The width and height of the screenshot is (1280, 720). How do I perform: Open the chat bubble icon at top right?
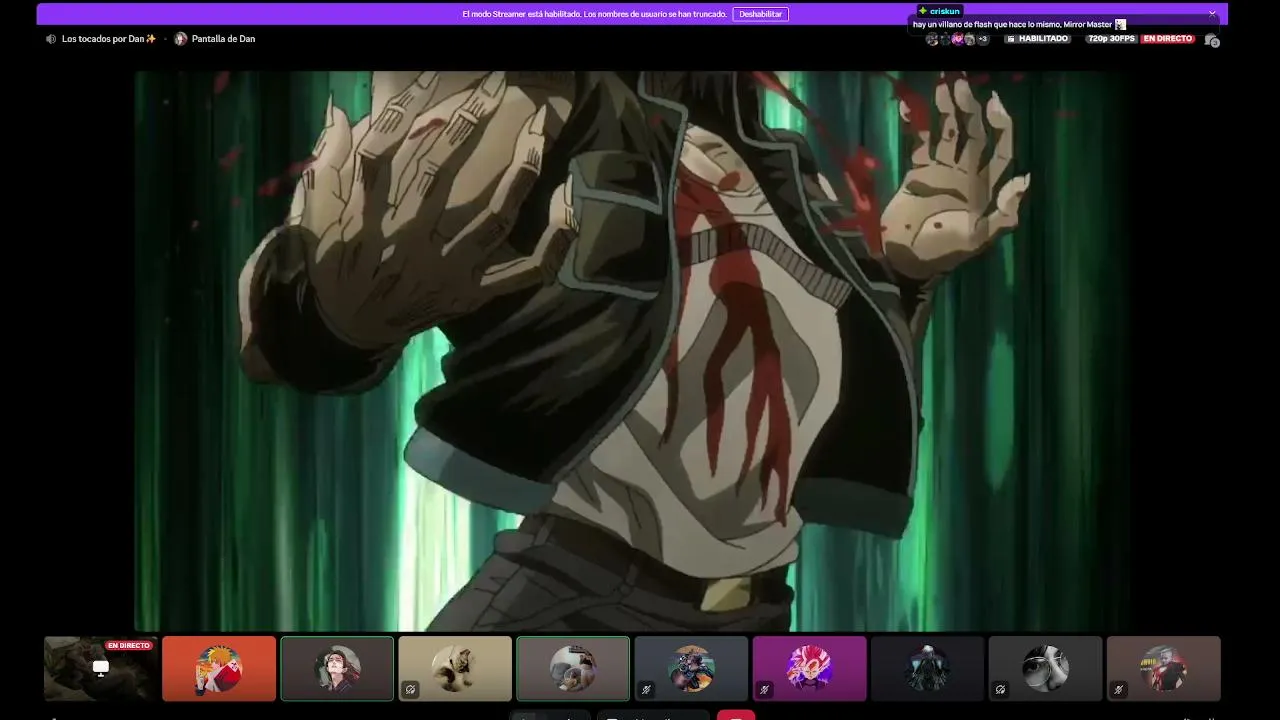pos(1211,40)
